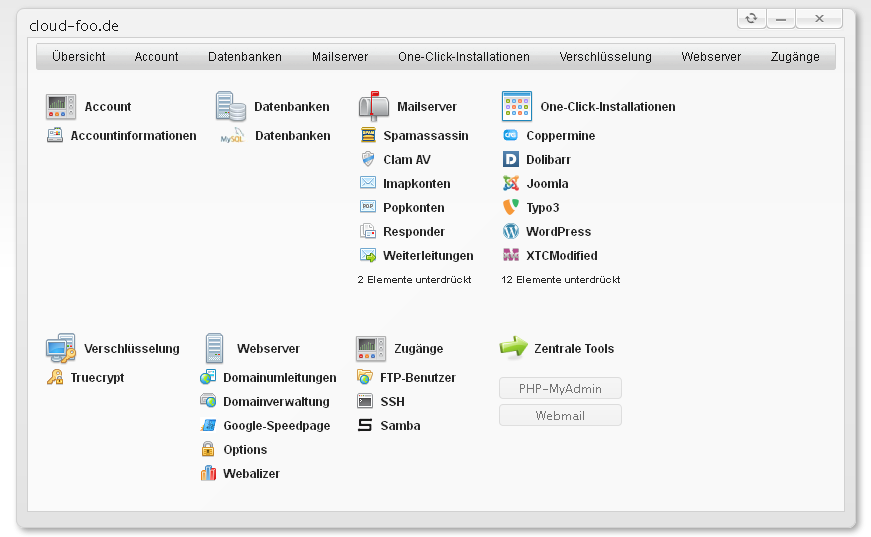Click the Truecrypt key icon
The image size is (871, 537).
coord(54,378)
